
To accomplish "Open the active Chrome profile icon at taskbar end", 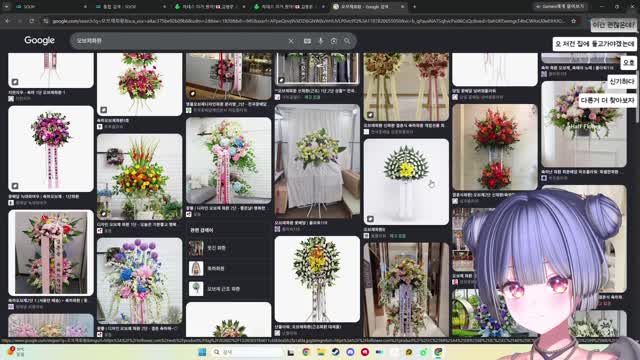I will 438,352.
